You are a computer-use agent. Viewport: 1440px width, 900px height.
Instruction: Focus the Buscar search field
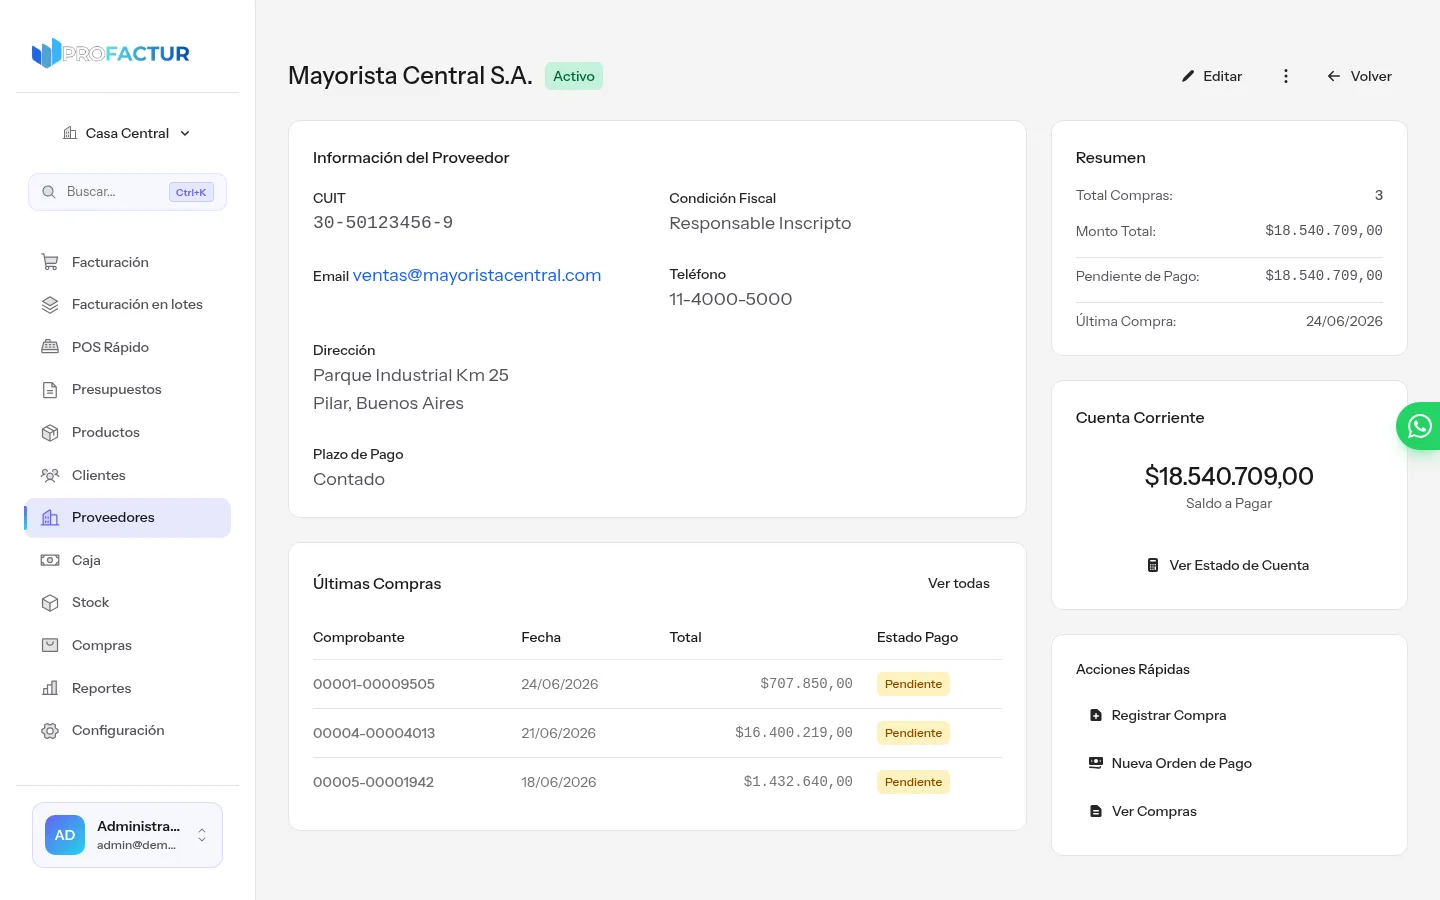click(x=127, y=192)
